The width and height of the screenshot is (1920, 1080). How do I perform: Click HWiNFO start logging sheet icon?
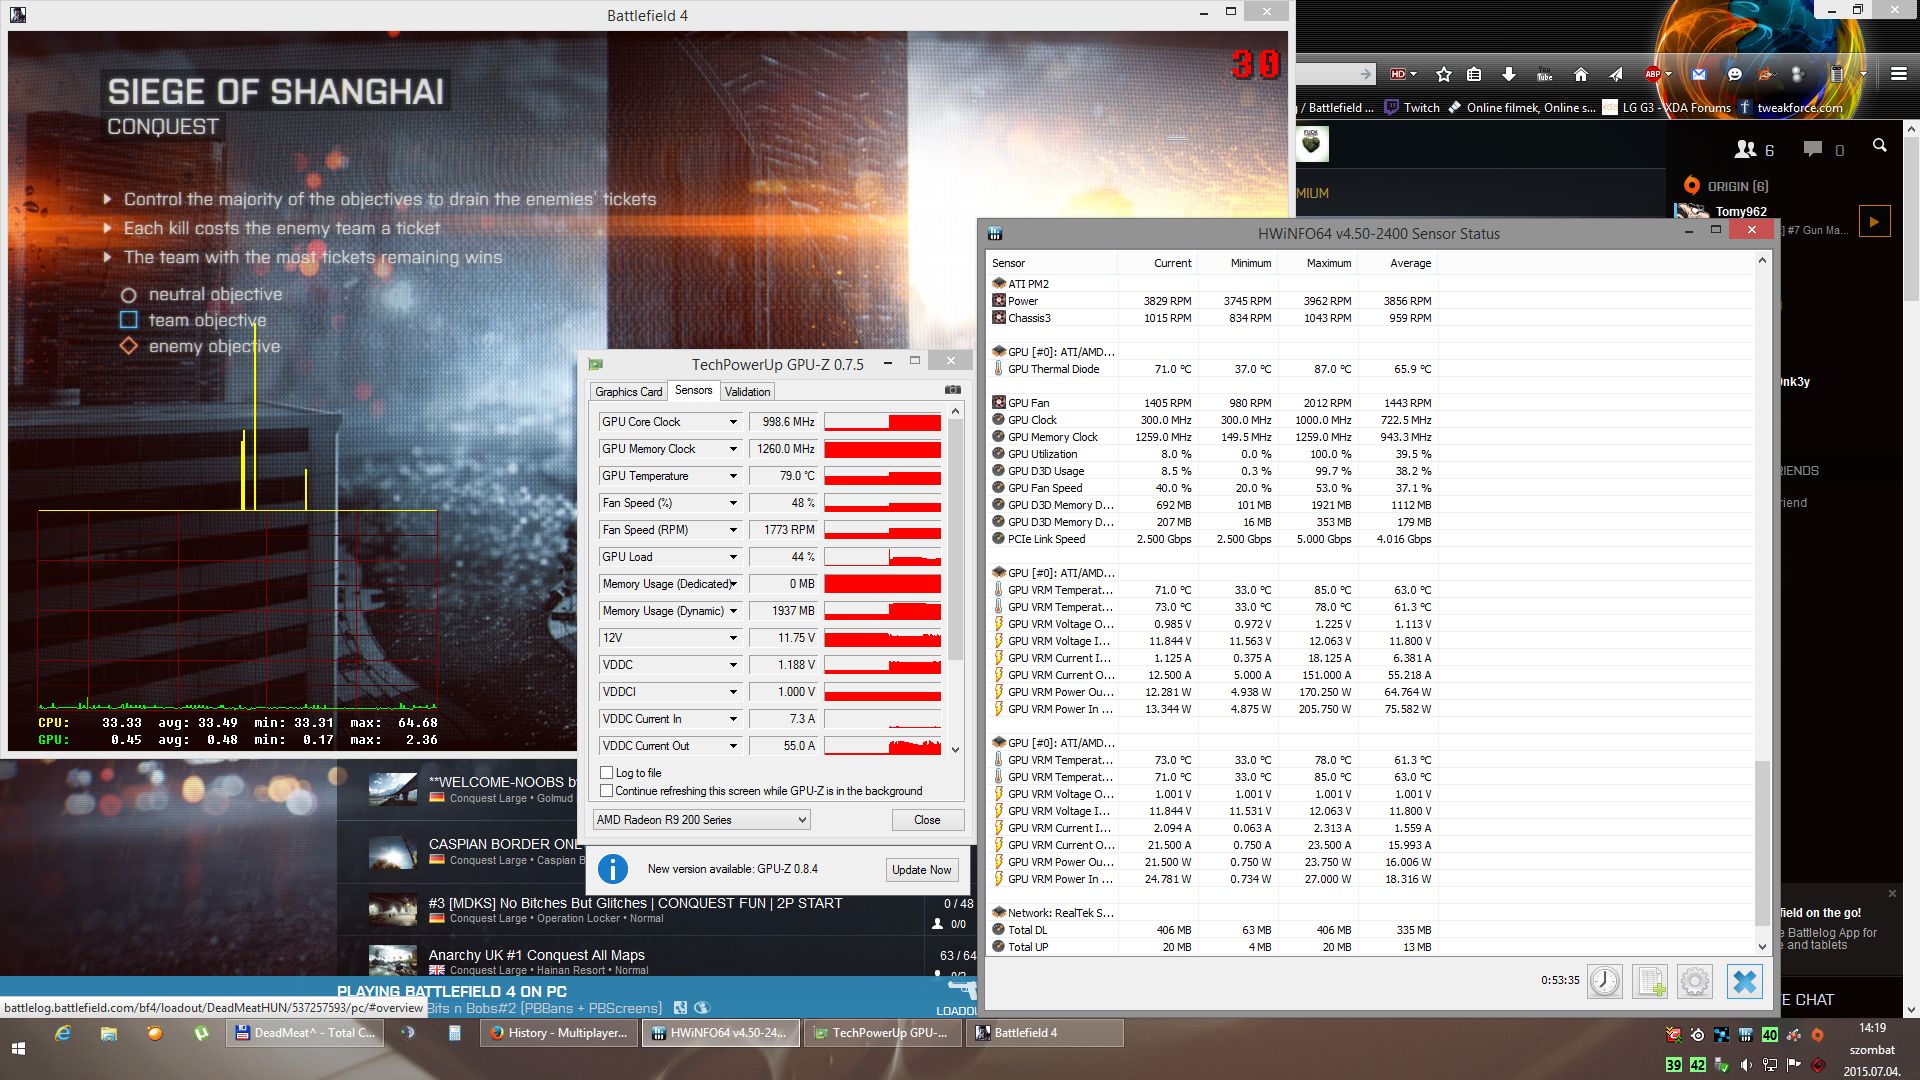coord(1649,981)
